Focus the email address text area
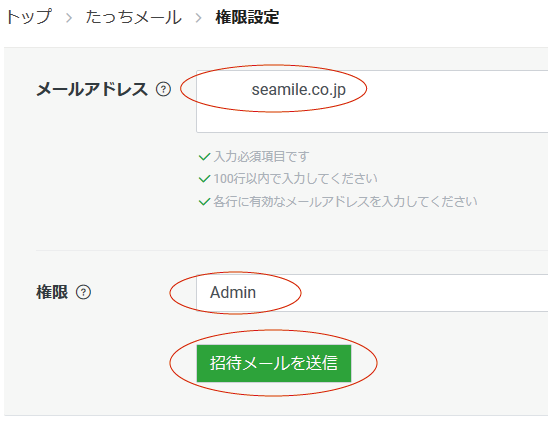Screen dimensions: 548x424 (372, 101)
